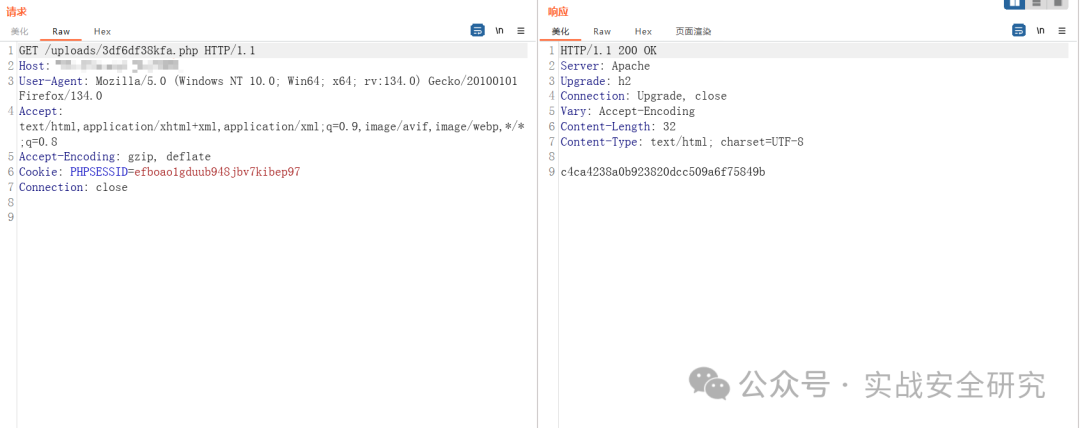Click the User-Agent header name
Viewport: 1080px width, 428px height.
[x=54, y=81]
